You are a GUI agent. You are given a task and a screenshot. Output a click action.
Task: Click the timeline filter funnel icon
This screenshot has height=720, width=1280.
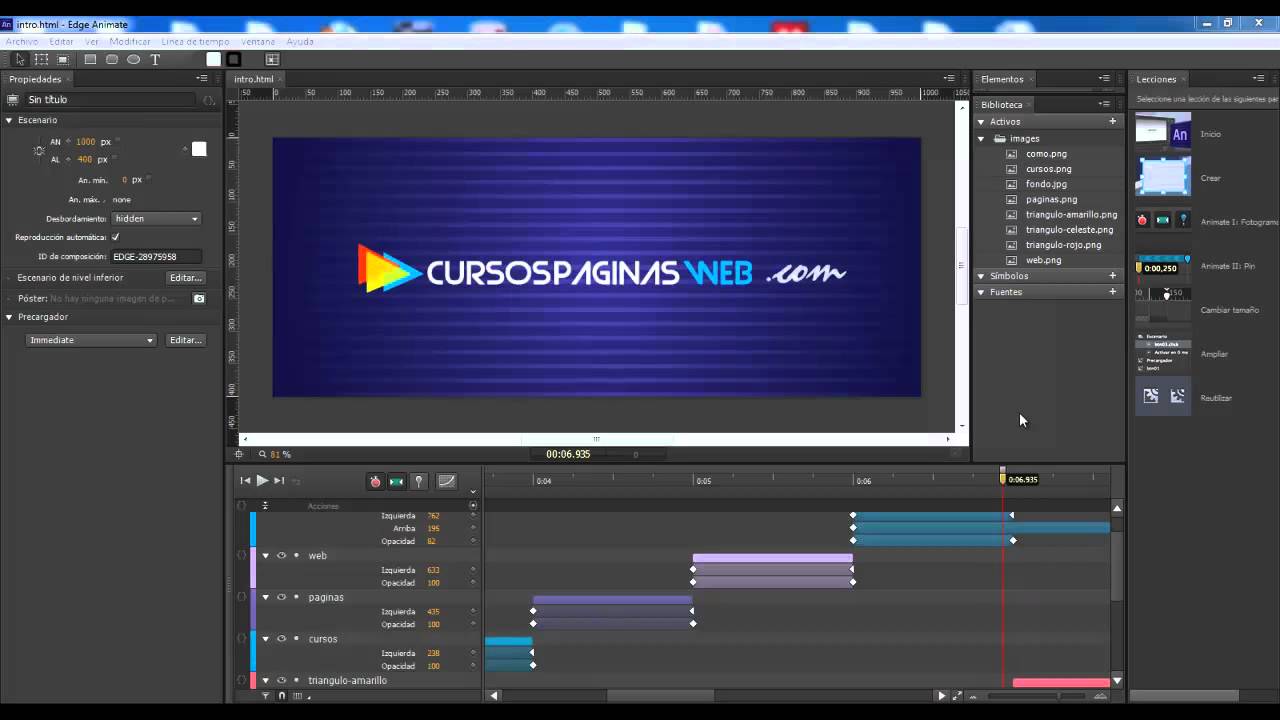(x=265, y=695)
